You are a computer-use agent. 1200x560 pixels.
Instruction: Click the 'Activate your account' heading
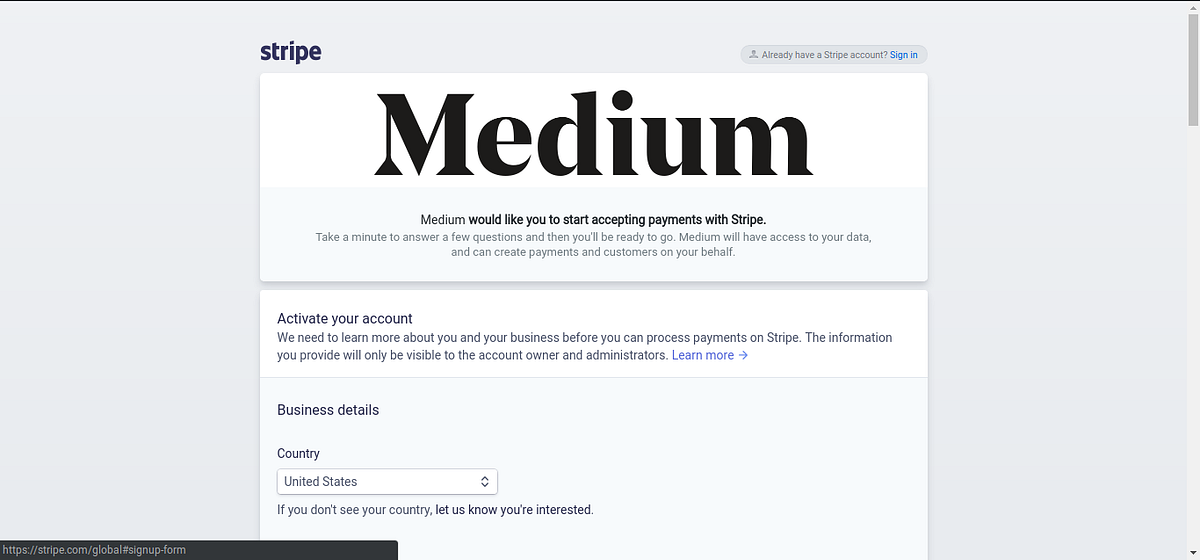[345, 318]
